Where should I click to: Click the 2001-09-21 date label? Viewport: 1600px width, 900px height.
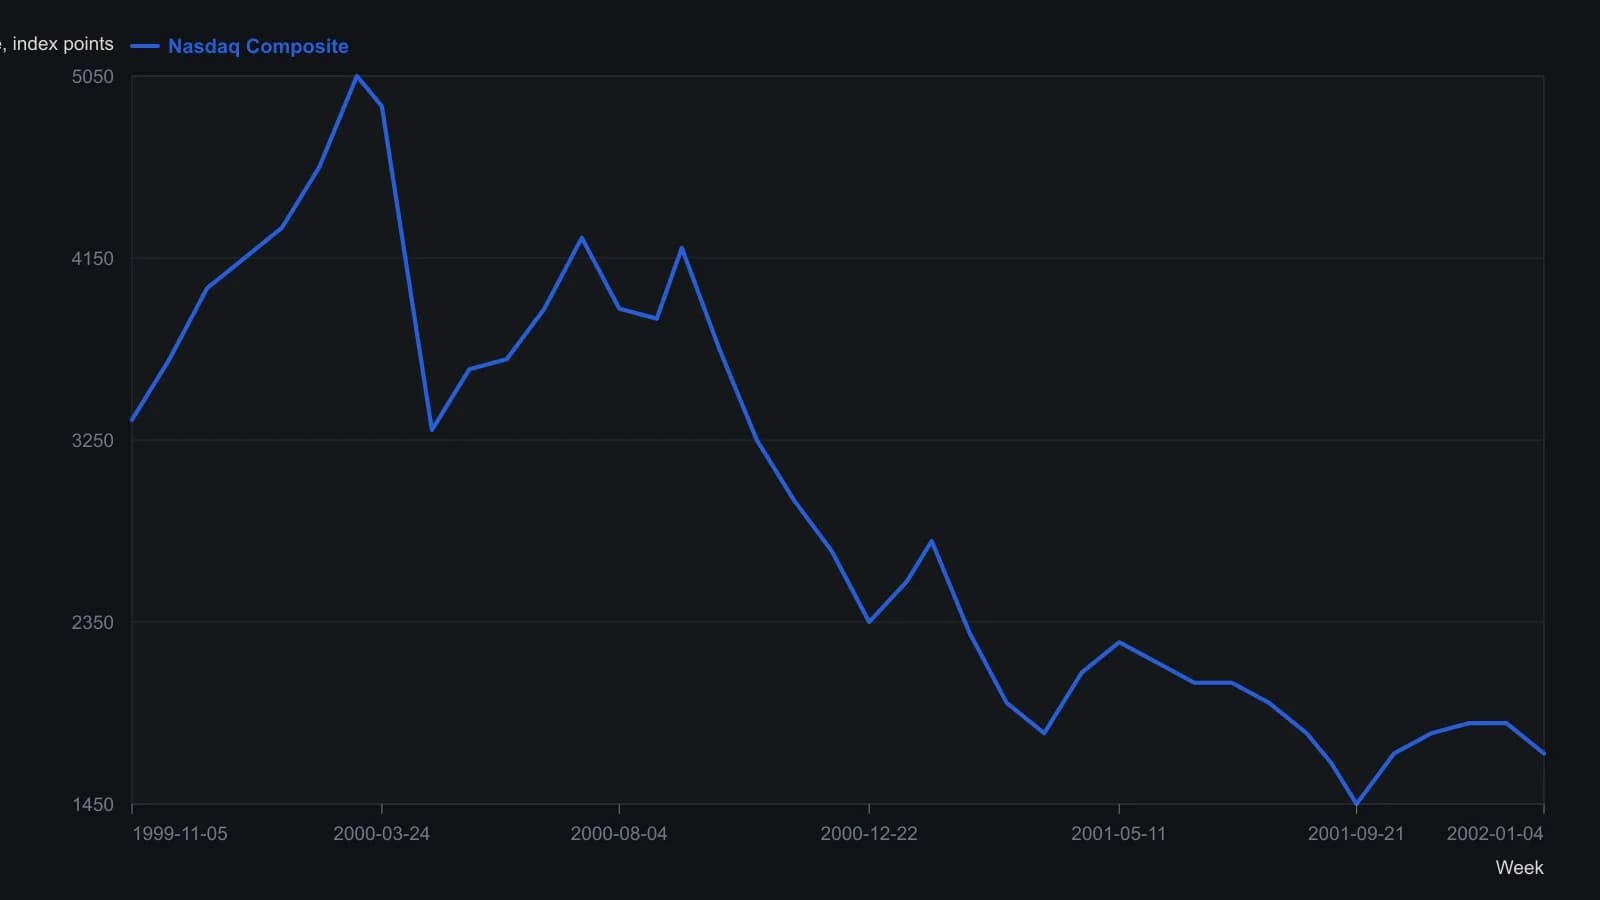pyautogui.click(x=1356, y=834)
